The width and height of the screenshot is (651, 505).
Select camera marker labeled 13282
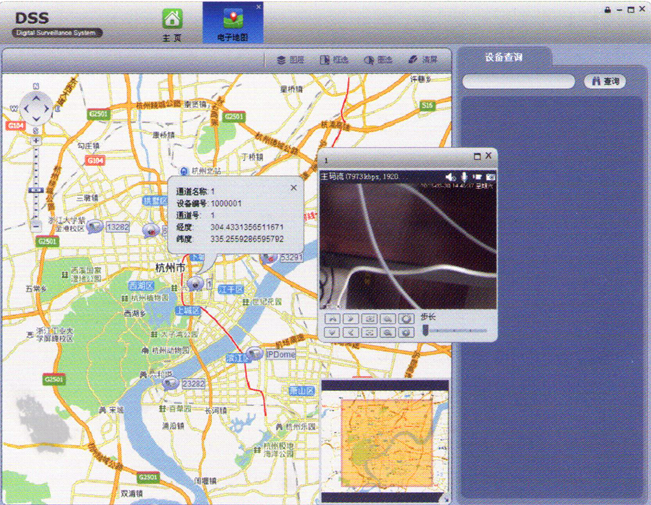pos(95,226)
